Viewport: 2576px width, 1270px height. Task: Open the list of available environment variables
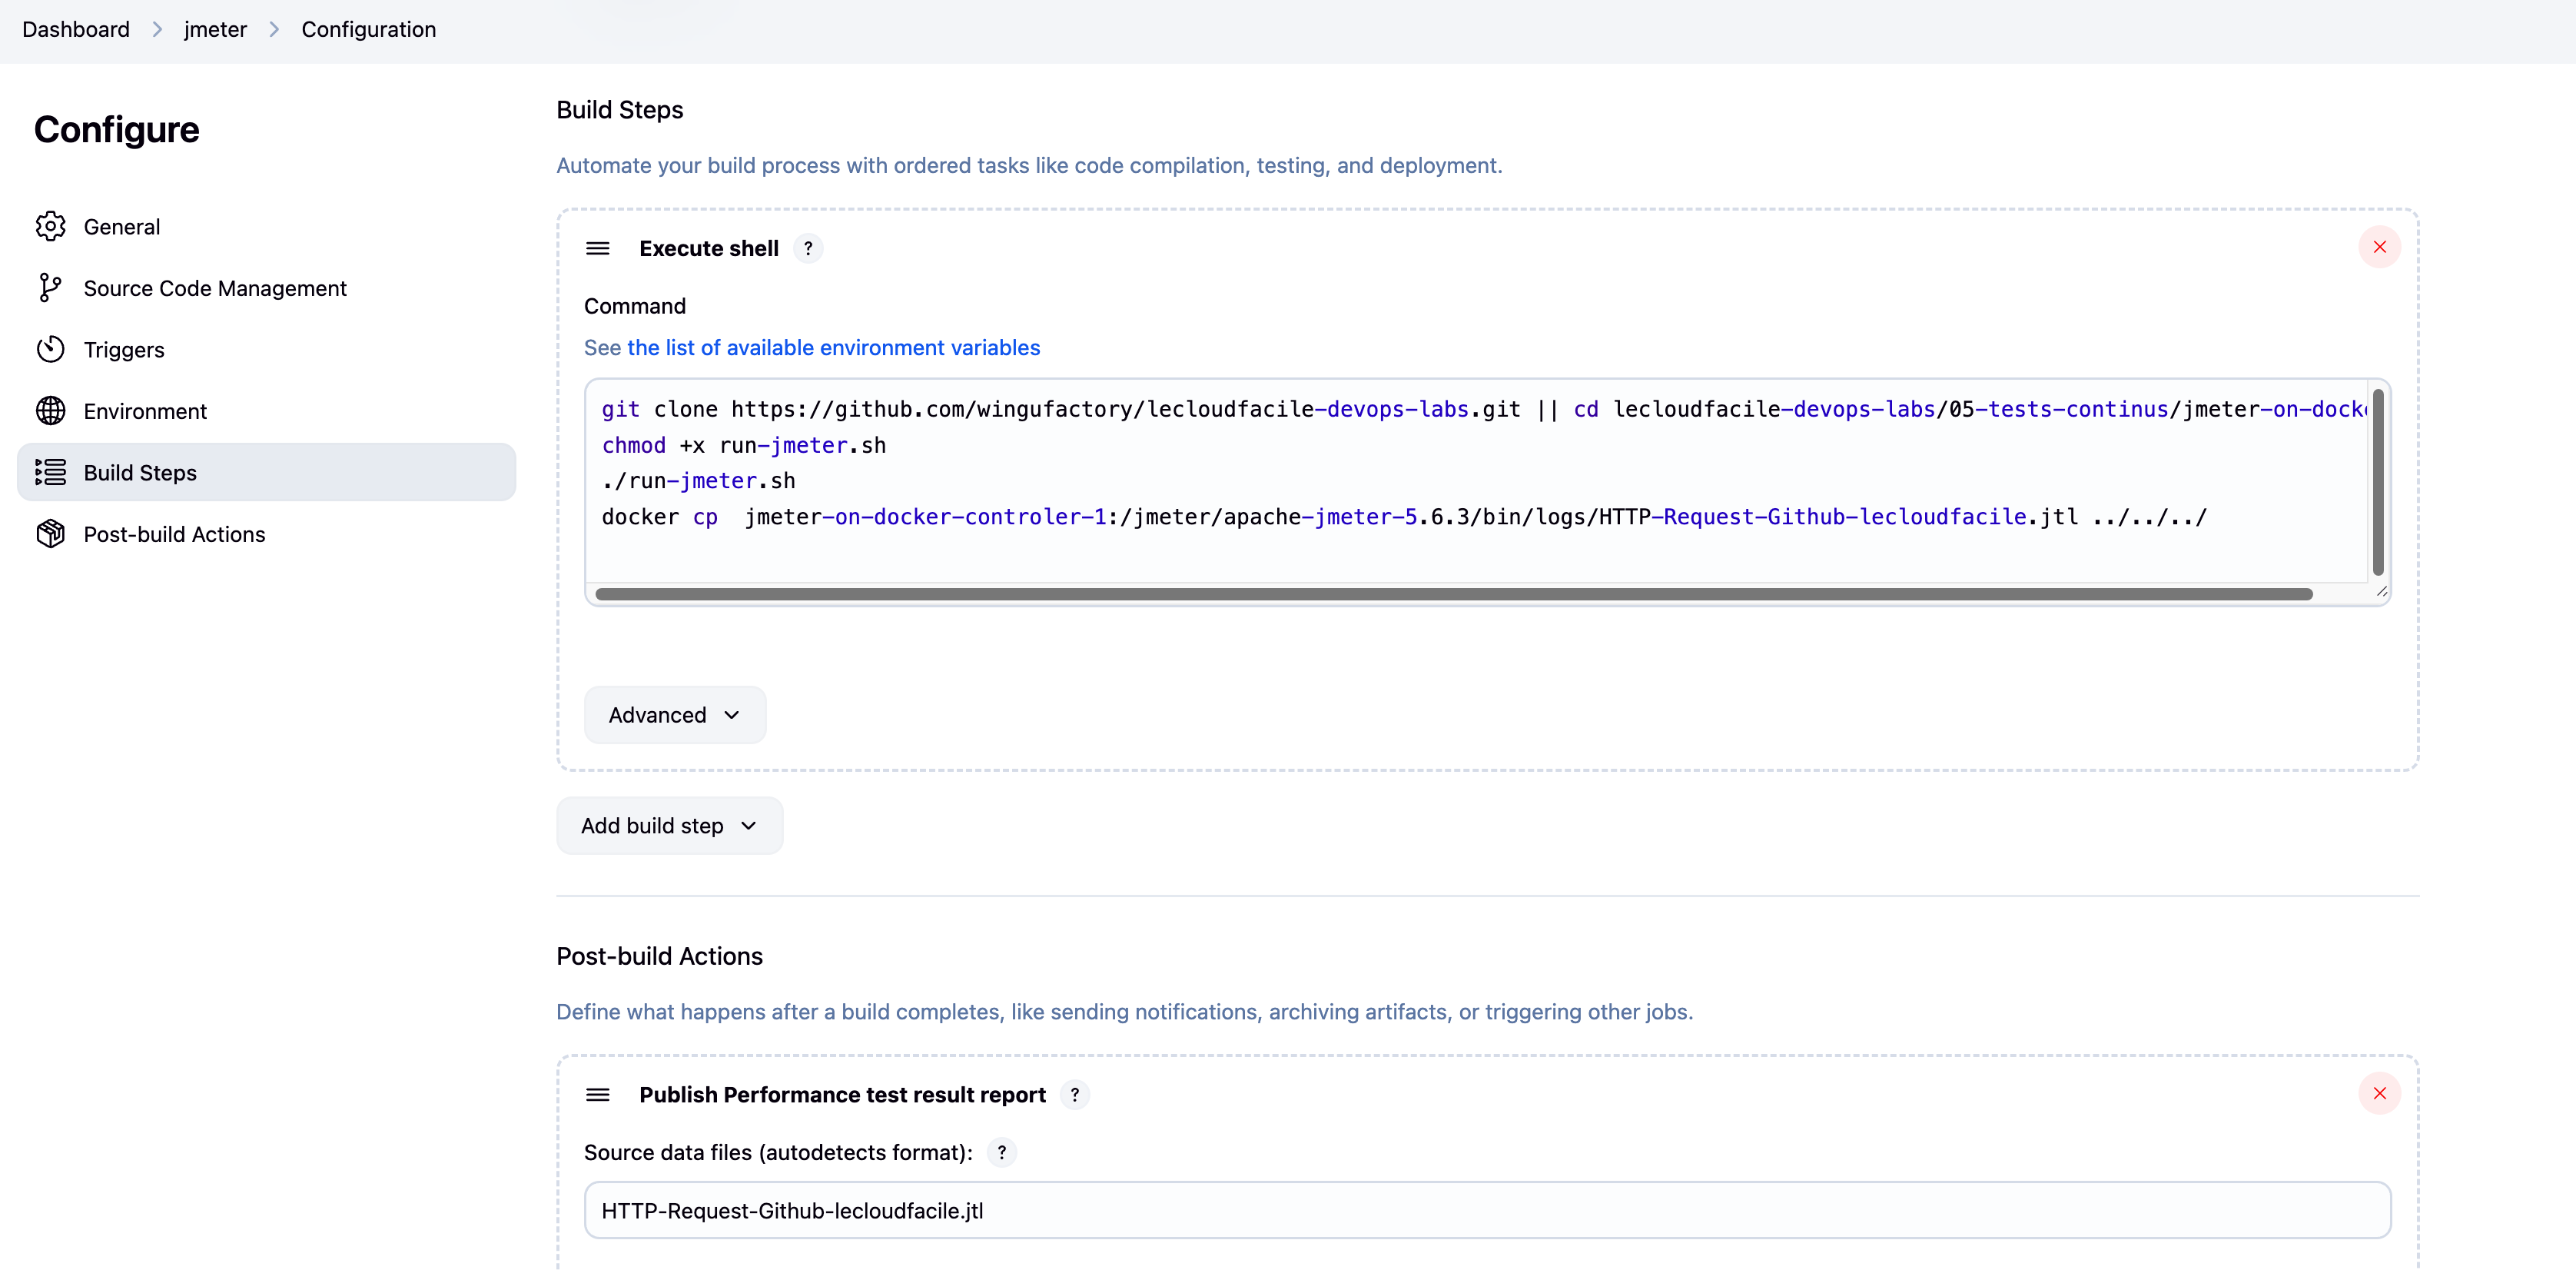tap(833, 347)
